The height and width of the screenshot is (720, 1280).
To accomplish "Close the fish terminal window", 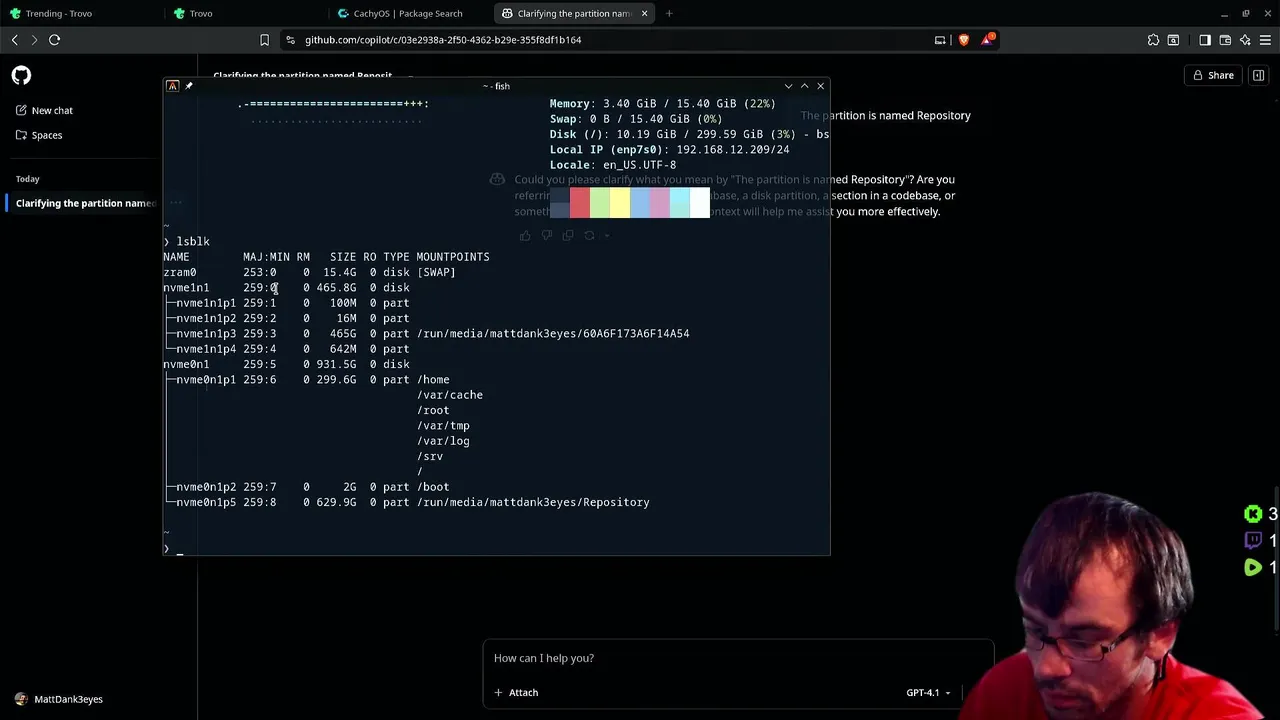I will click(x=820, y=86).
